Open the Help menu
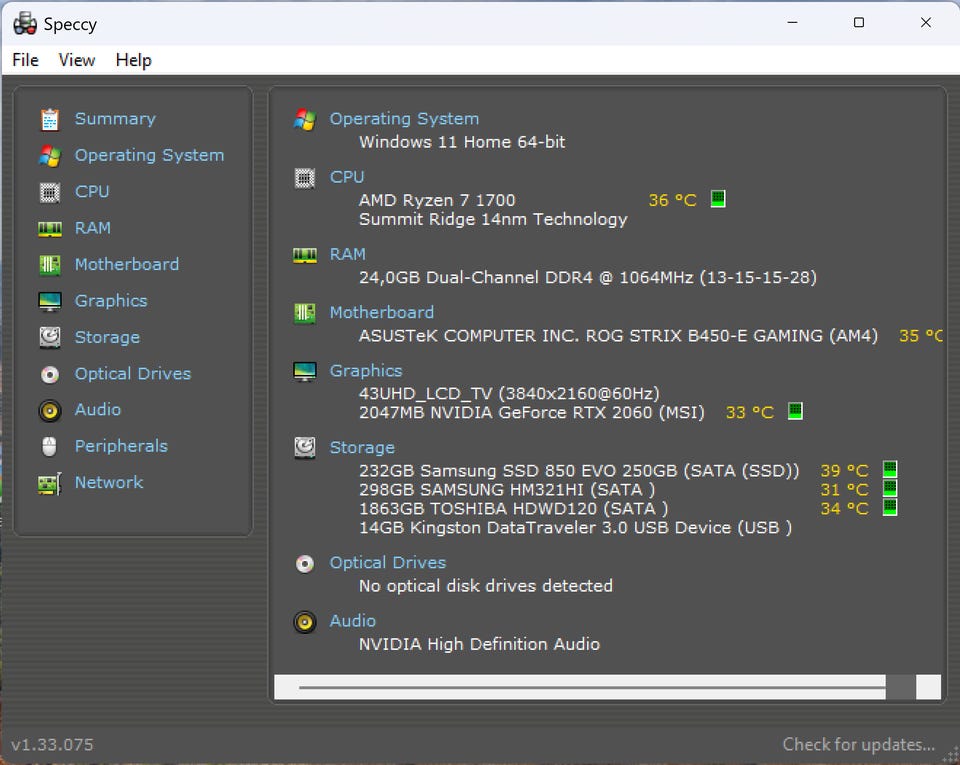960x765 pixels. pos(133,60)
